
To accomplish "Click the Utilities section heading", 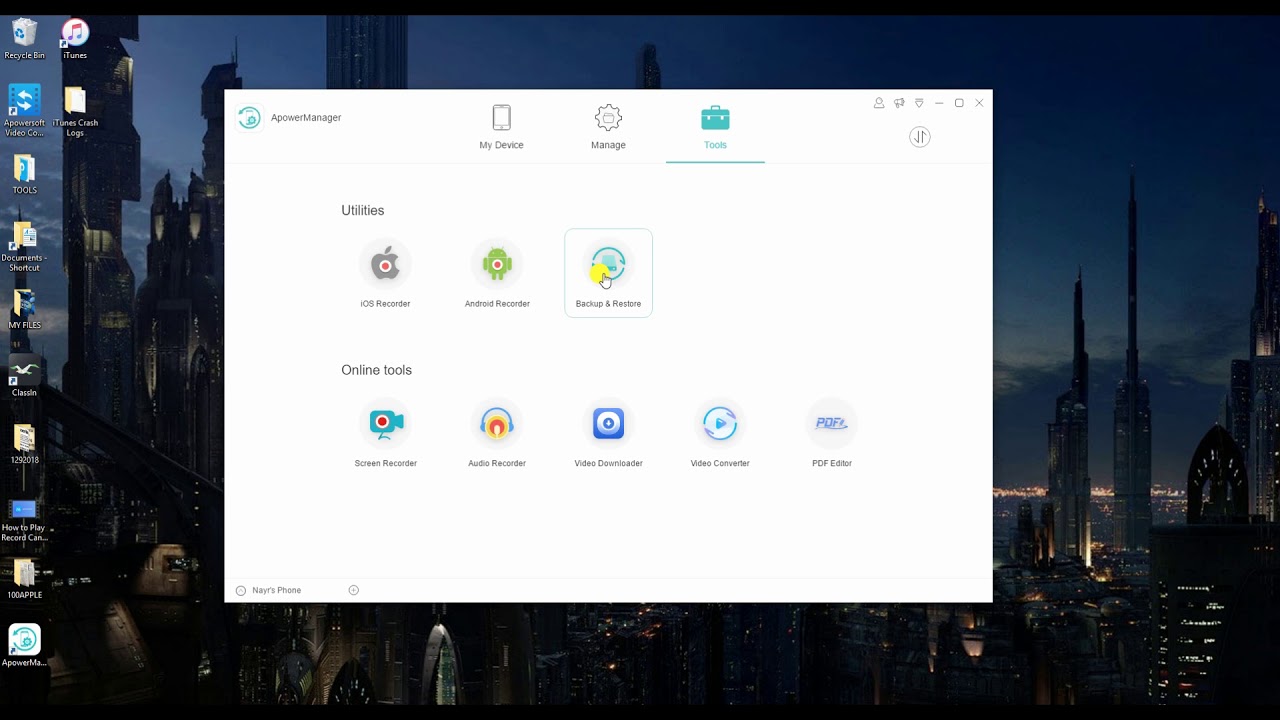I will click(362, 210).
